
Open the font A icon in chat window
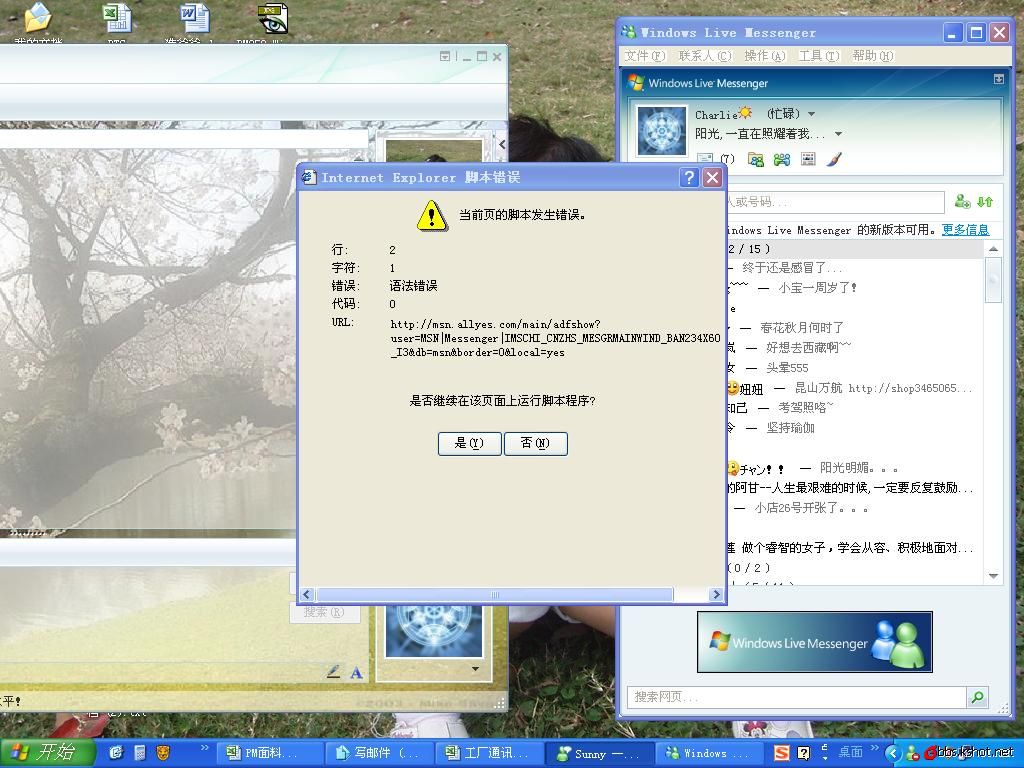coord(357,673)
